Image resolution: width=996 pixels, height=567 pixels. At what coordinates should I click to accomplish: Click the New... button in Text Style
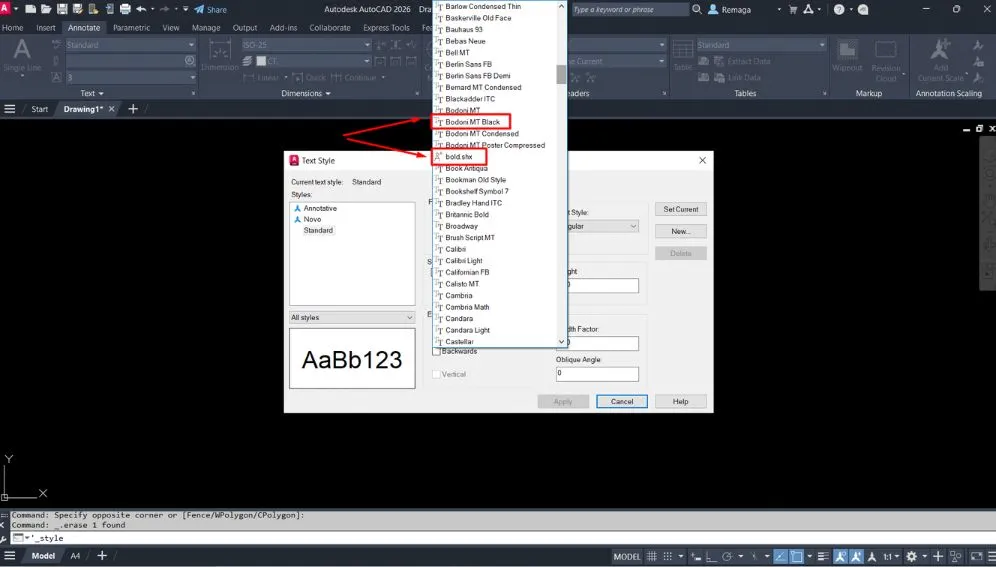(680, 231)
